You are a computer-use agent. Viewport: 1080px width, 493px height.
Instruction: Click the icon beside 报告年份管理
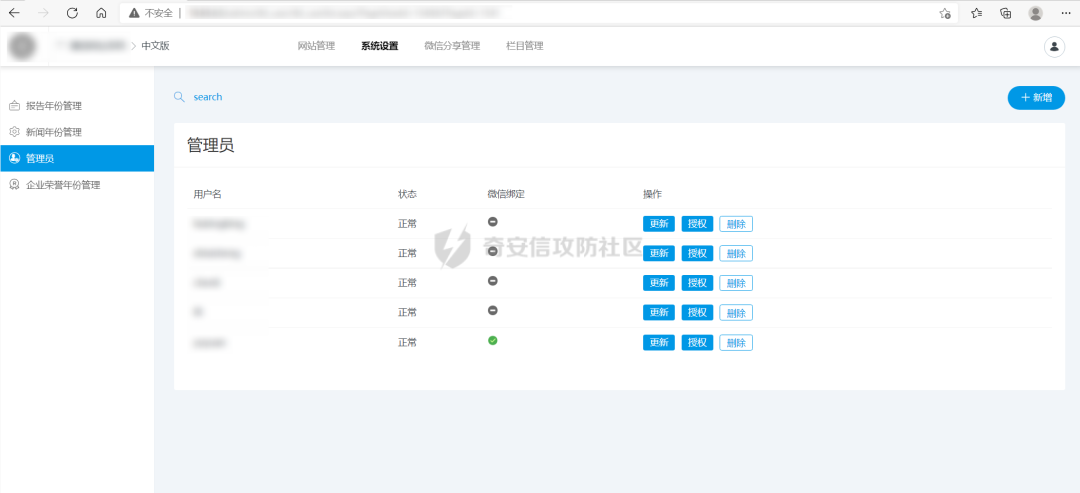[14, 106]
